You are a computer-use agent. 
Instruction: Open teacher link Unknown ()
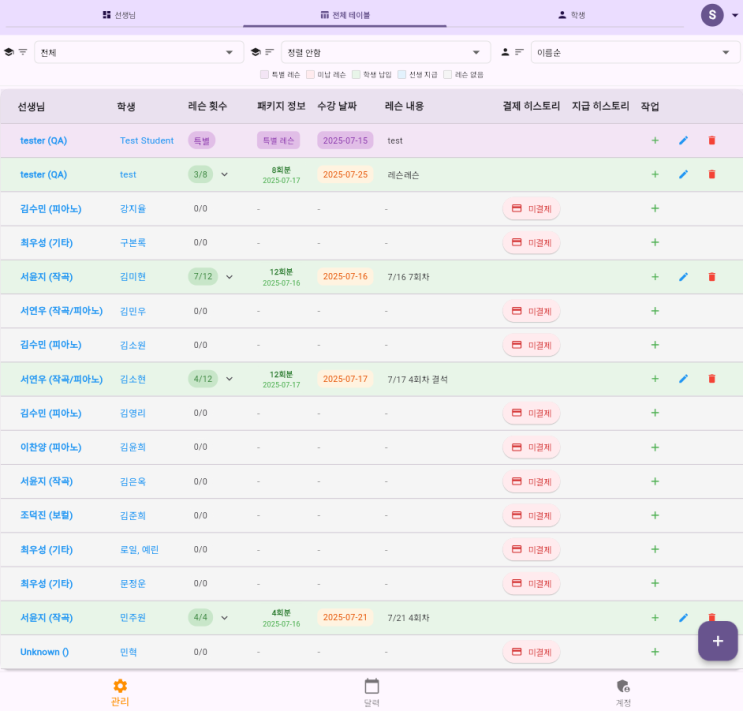point(45,652)
